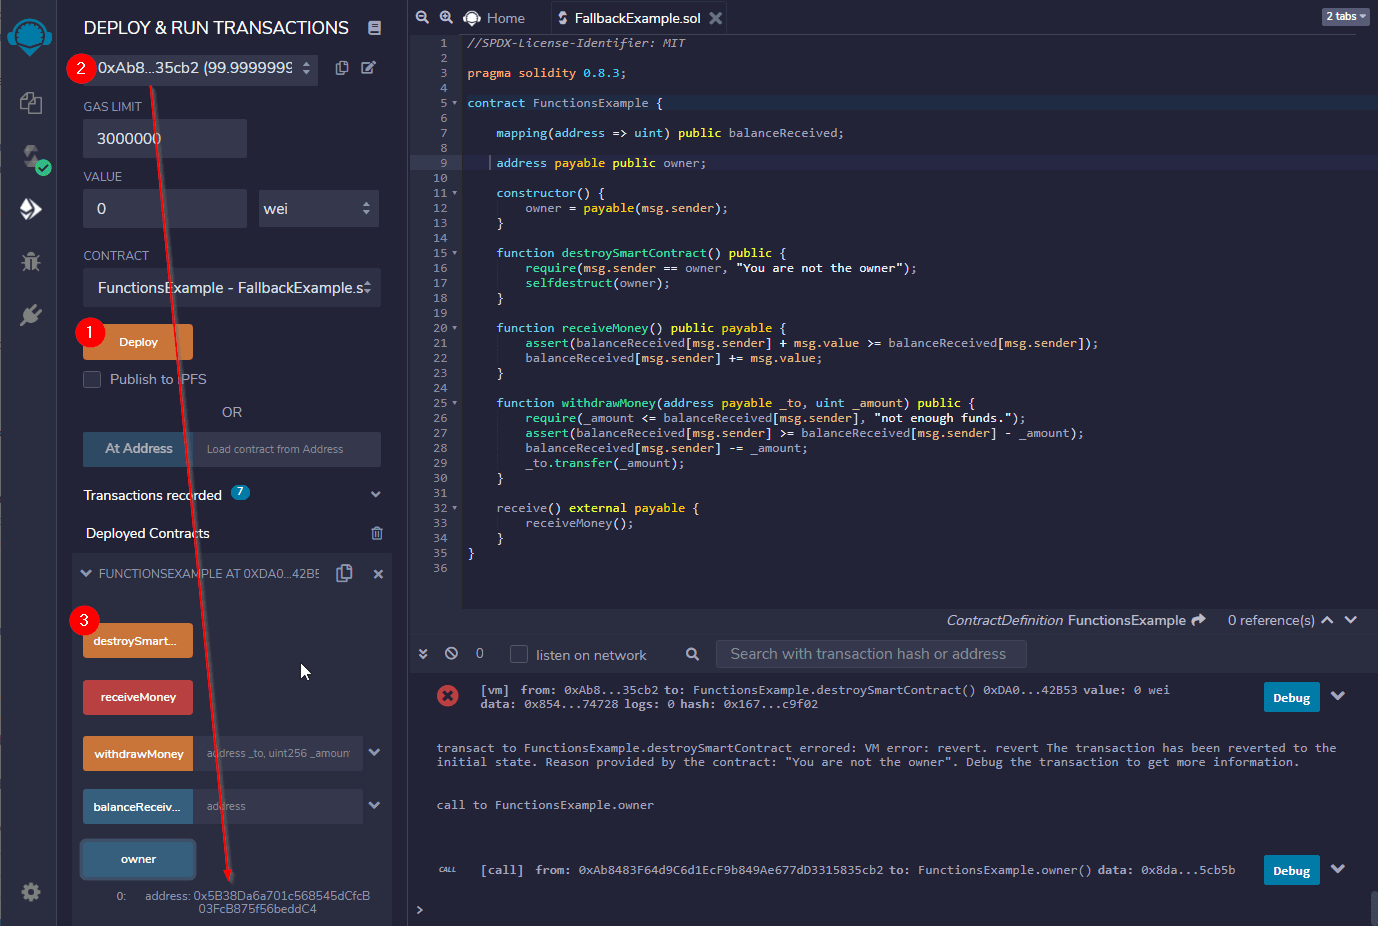This screenshot has height=926, width=1378.
Task: Expand the failed transaction log details
Action: (x=1338, y=696)
